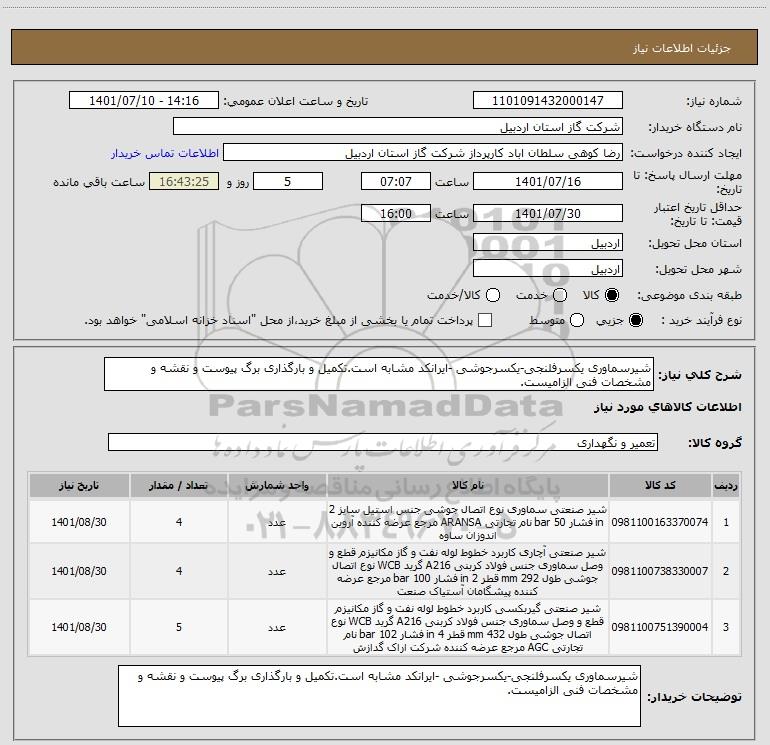
Task: Select the خدمت radio button
Action: 560,295
